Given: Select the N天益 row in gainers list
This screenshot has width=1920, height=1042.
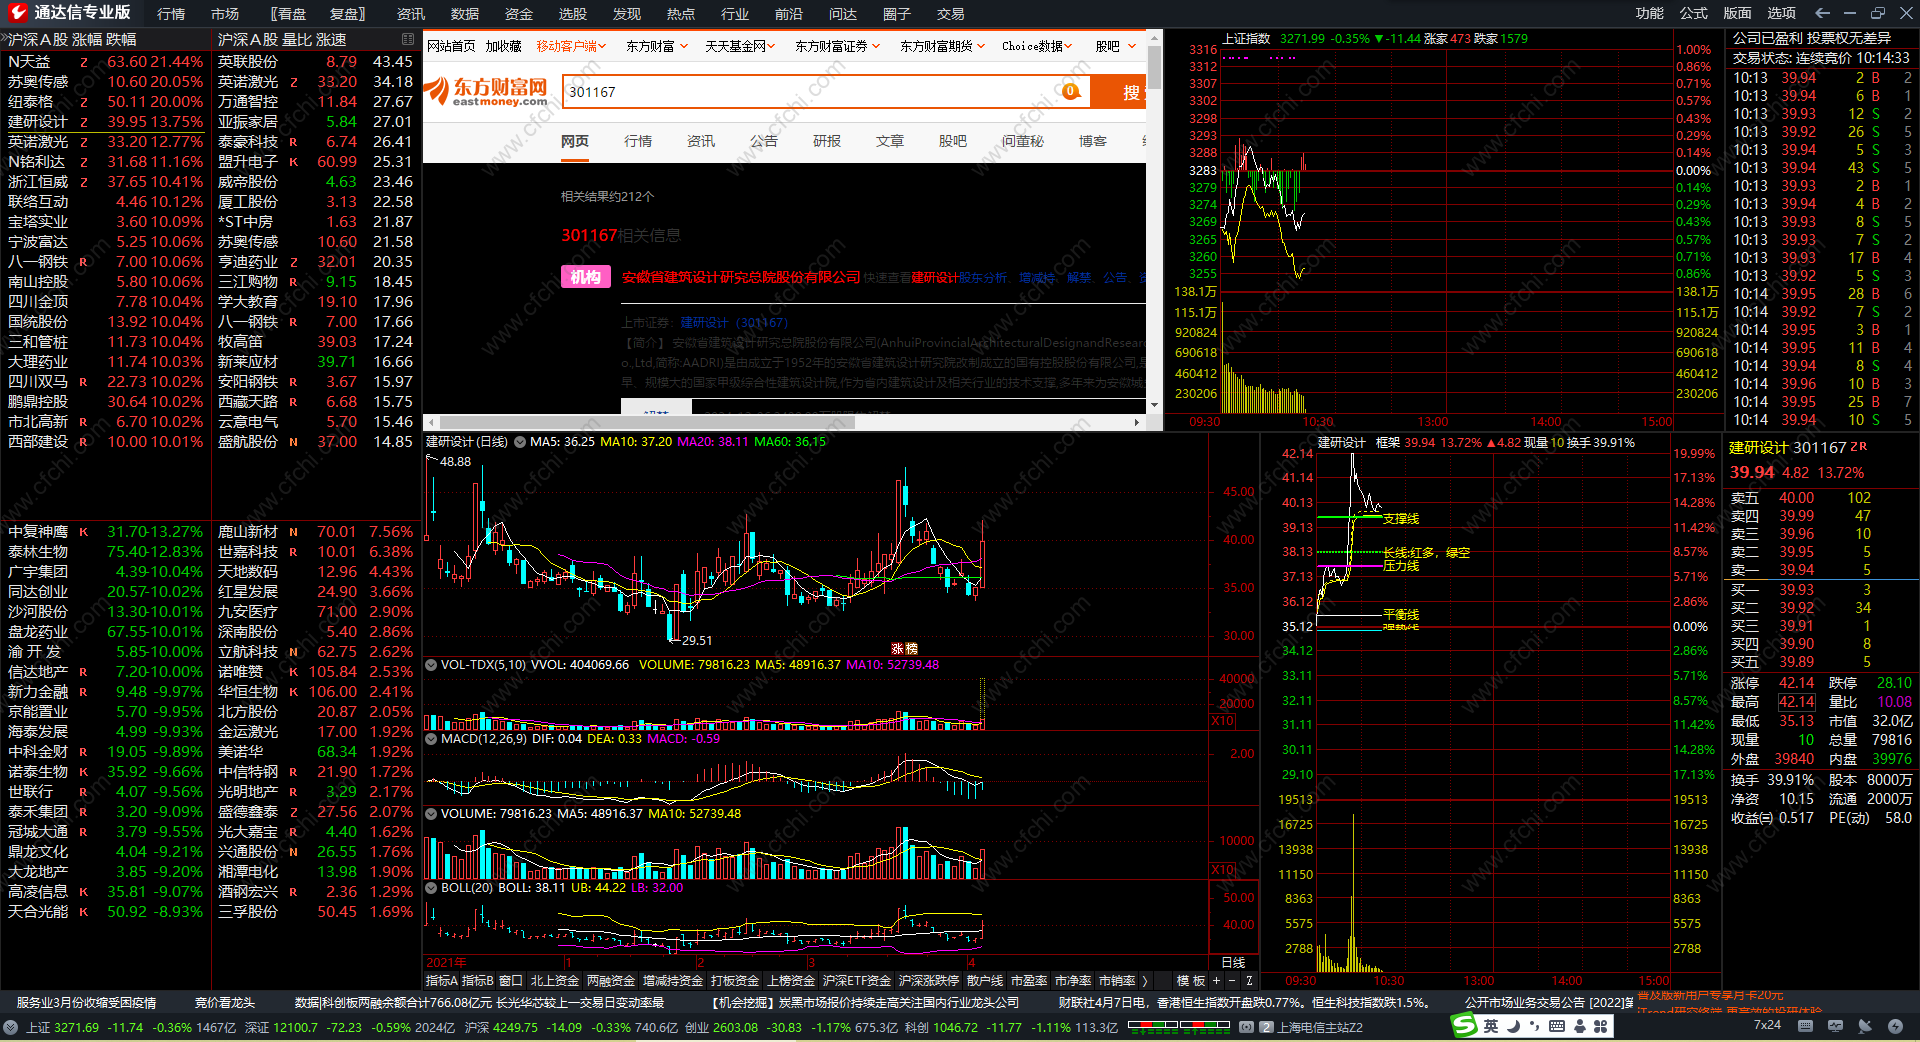Looking at the screenshot, I should [x=105, y=62].
